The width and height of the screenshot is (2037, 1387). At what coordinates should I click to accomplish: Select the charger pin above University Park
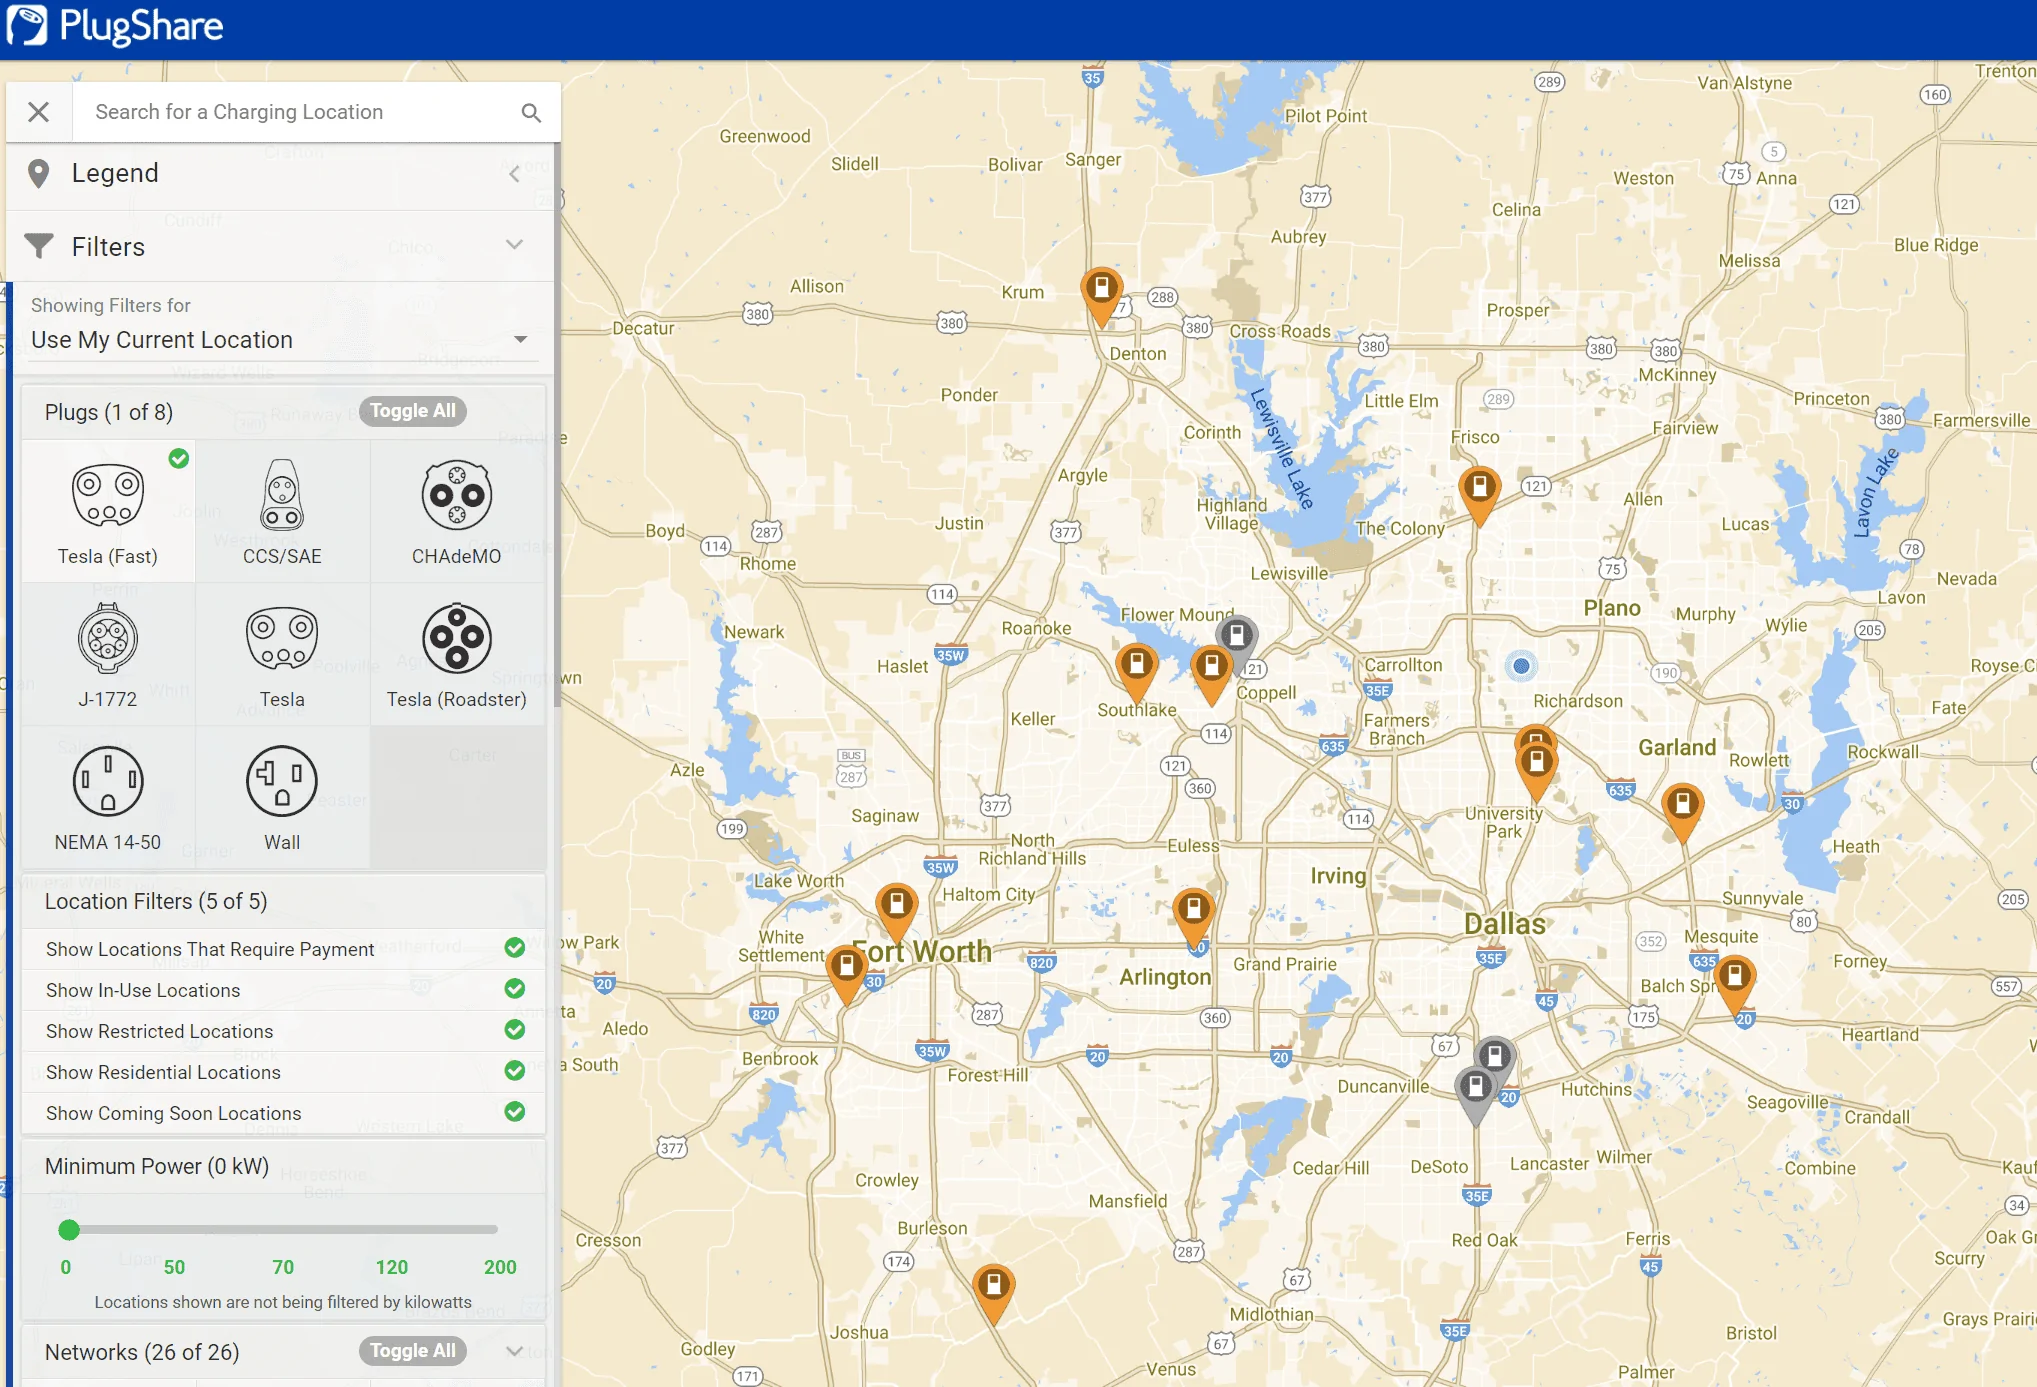coord(1537,771)
